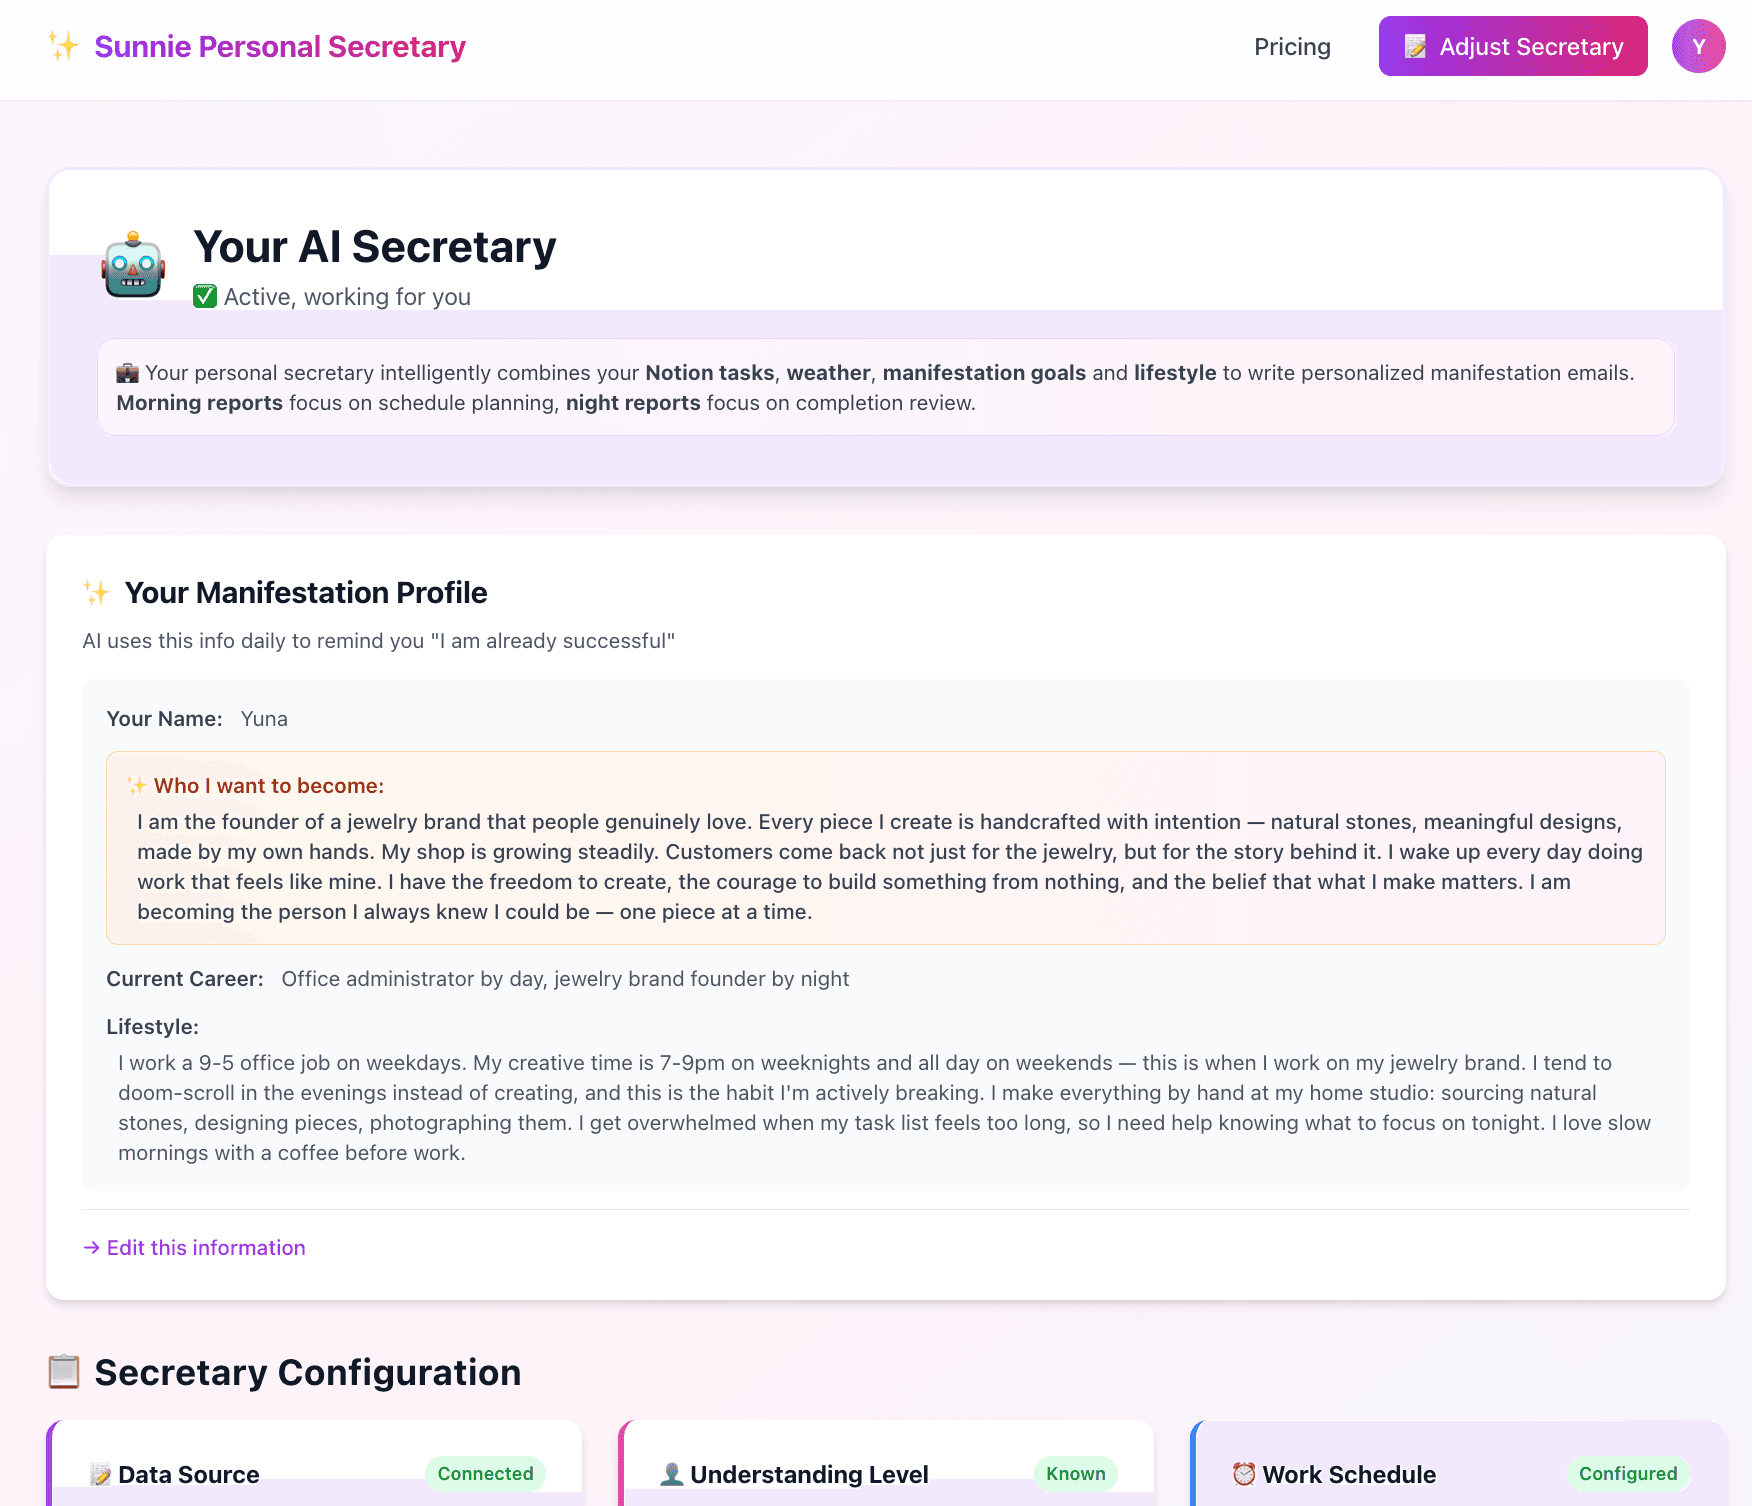Click the pencil-memo icon beside Data Source
Screen dimensions: 1752x1506
coord(101,1473)
